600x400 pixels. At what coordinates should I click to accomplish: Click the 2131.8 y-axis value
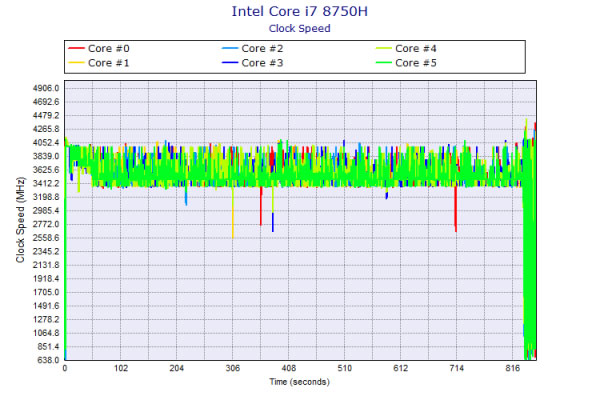click(46, 265)
